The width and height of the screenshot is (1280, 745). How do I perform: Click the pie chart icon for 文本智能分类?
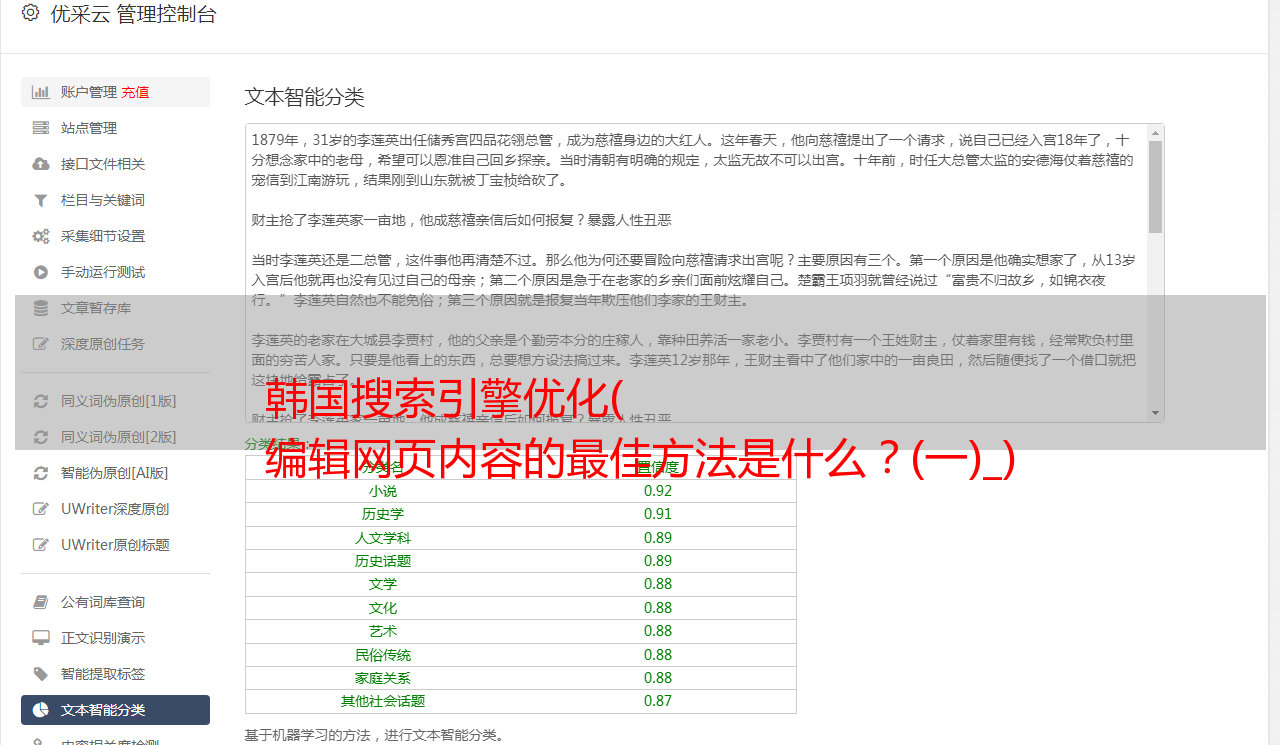coord(41,710)
